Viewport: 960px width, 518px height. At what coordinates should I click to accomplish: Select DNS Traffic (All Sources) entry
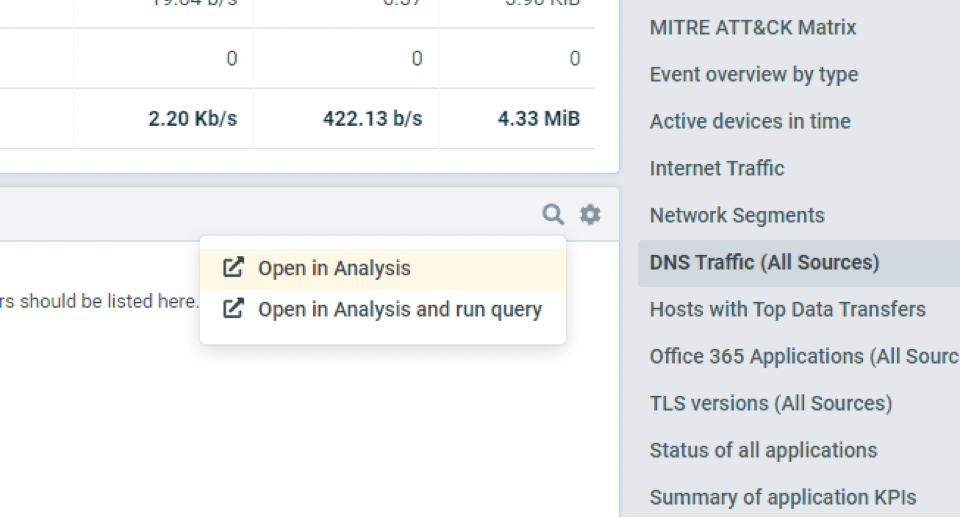764,262
